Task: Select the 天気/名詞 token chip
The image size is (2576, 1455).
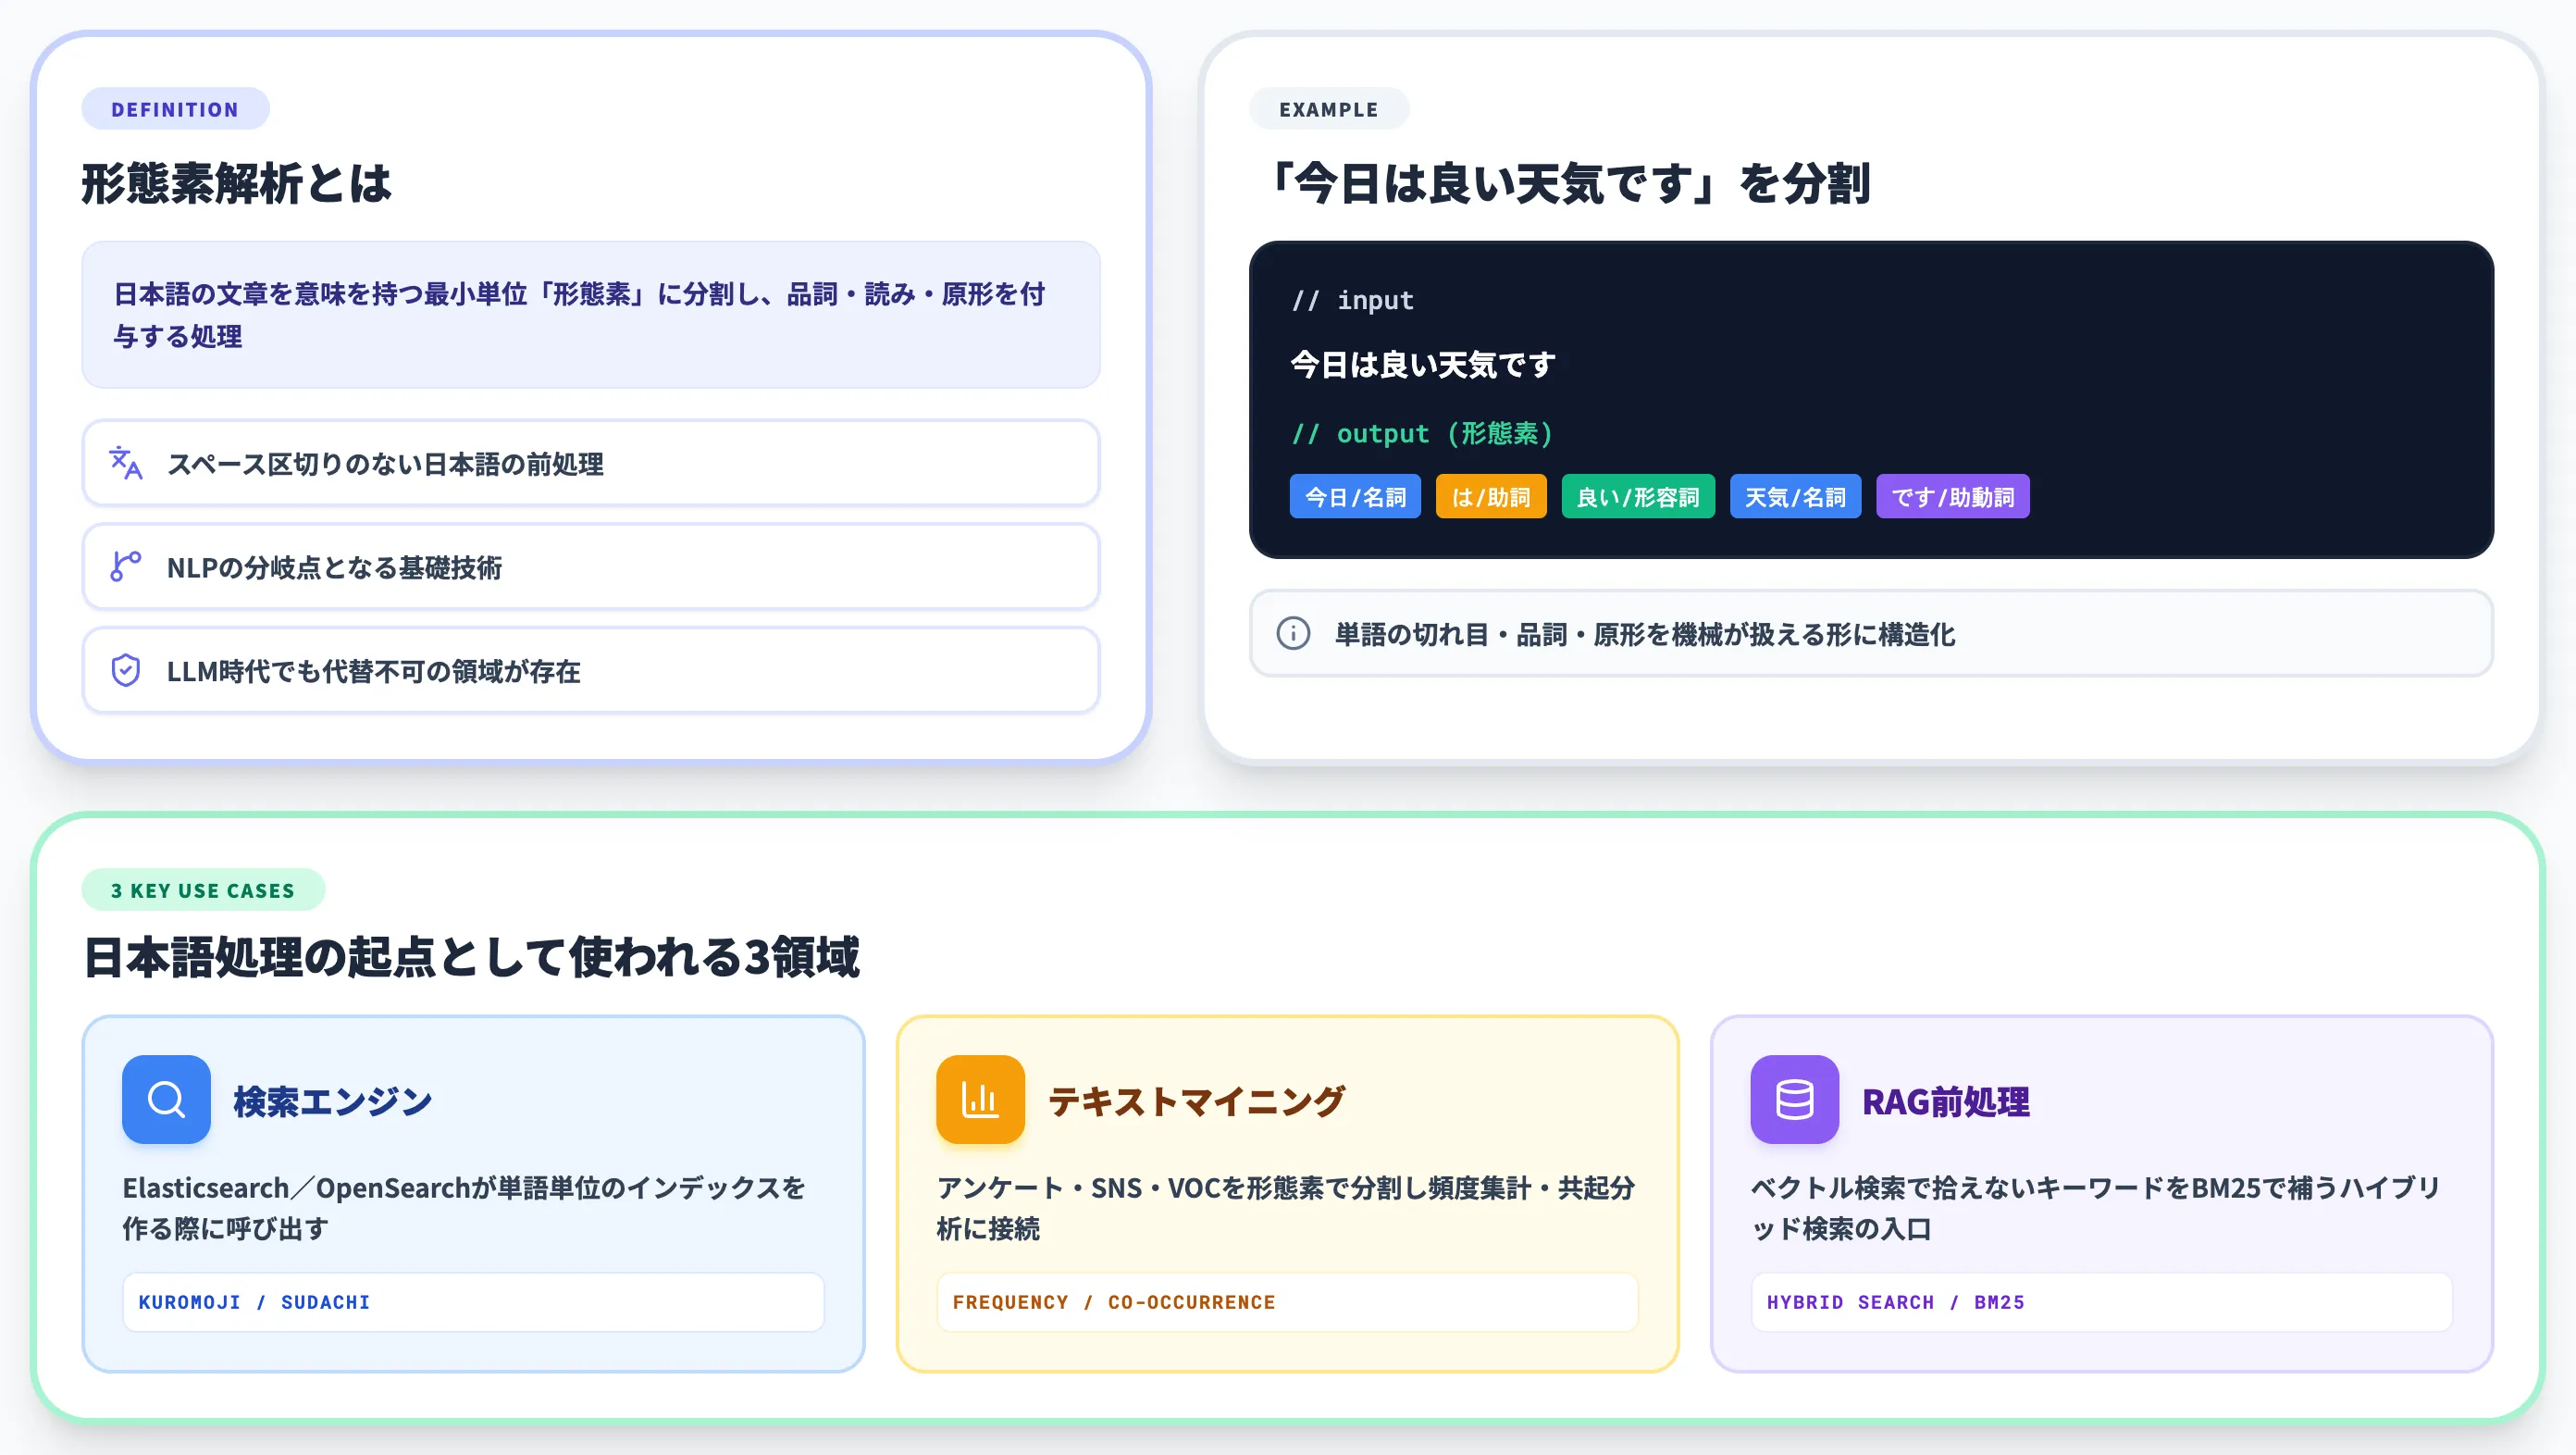Action: click(x=1795, y=497)
